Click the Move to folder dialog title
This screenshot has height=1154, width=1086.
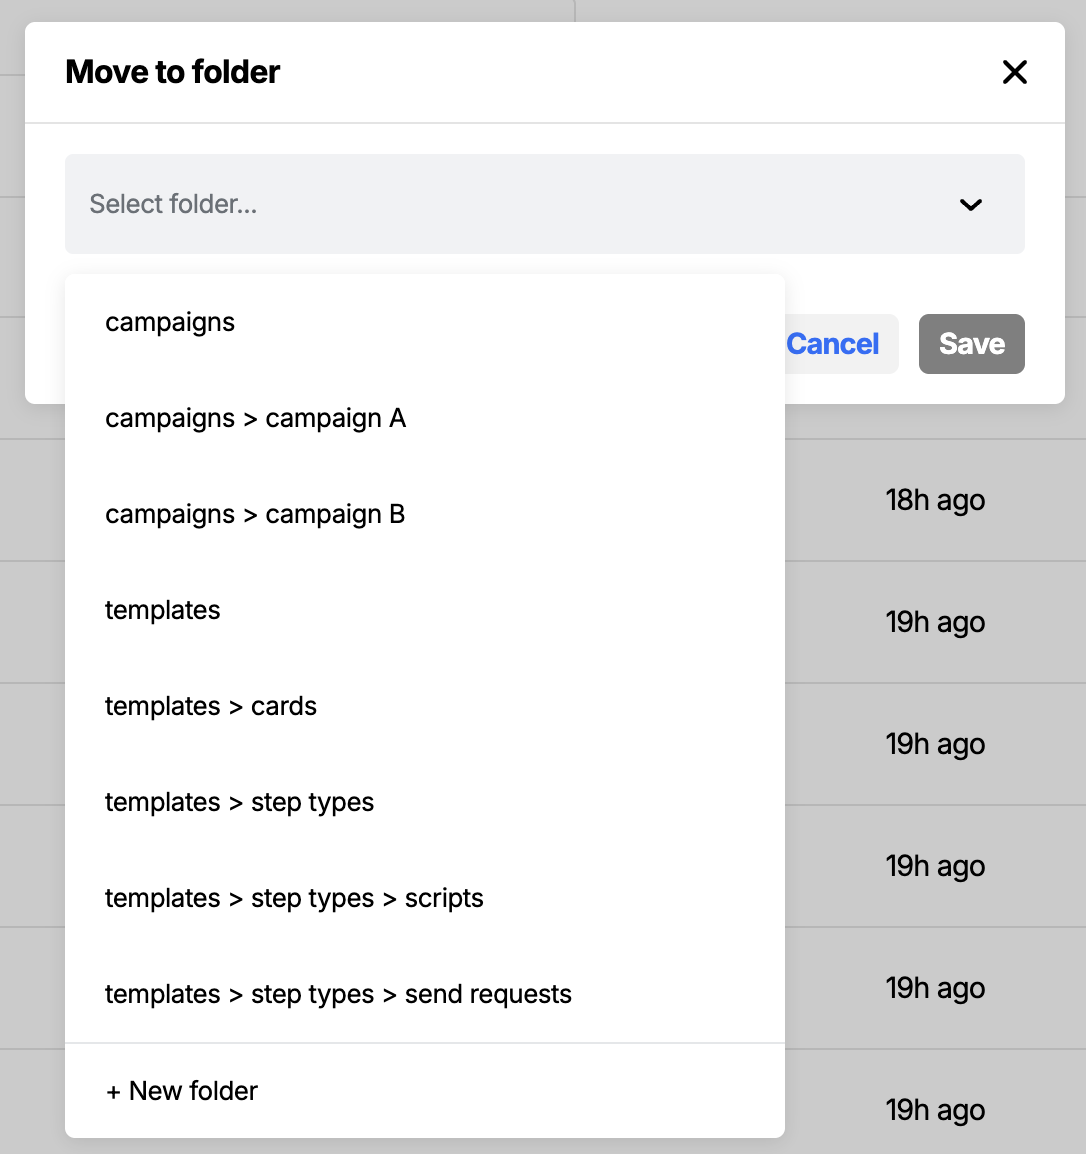click(172, 71)
